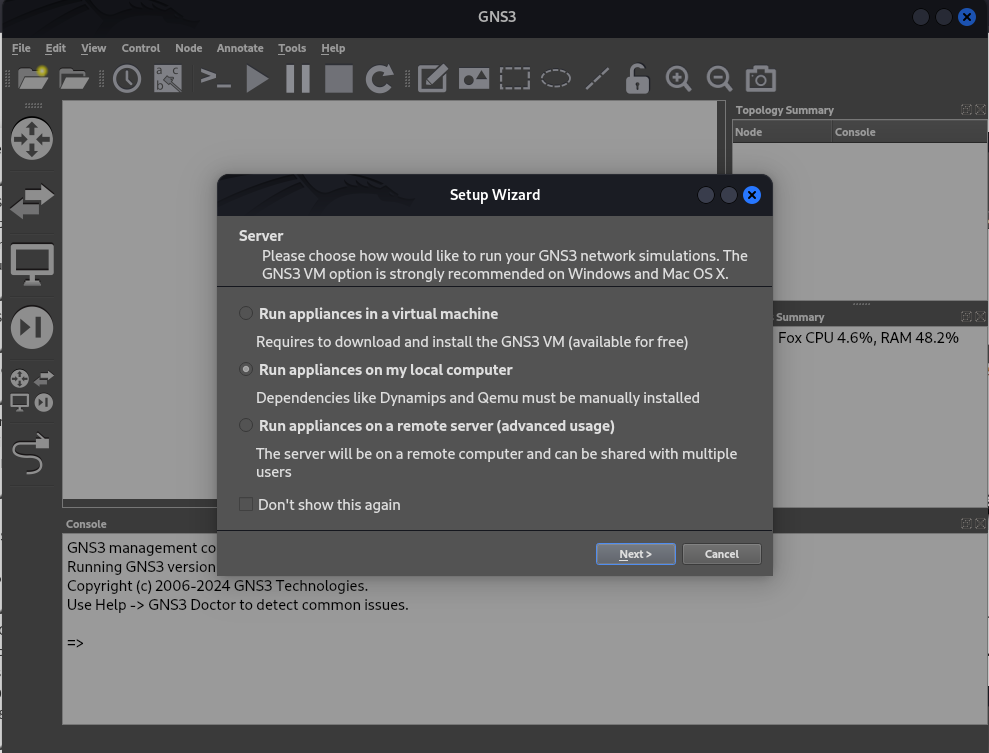Viewport: 989px width, 753px height.
Task: Open the View menu
Action: point(93,48)
